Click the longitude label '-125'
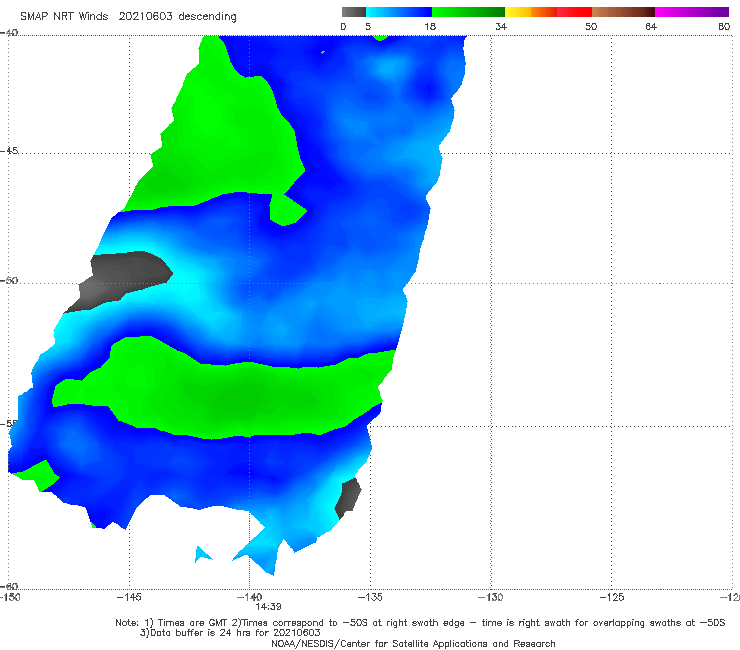The width and height of the screenshot is (740, 650). point(612,597)
